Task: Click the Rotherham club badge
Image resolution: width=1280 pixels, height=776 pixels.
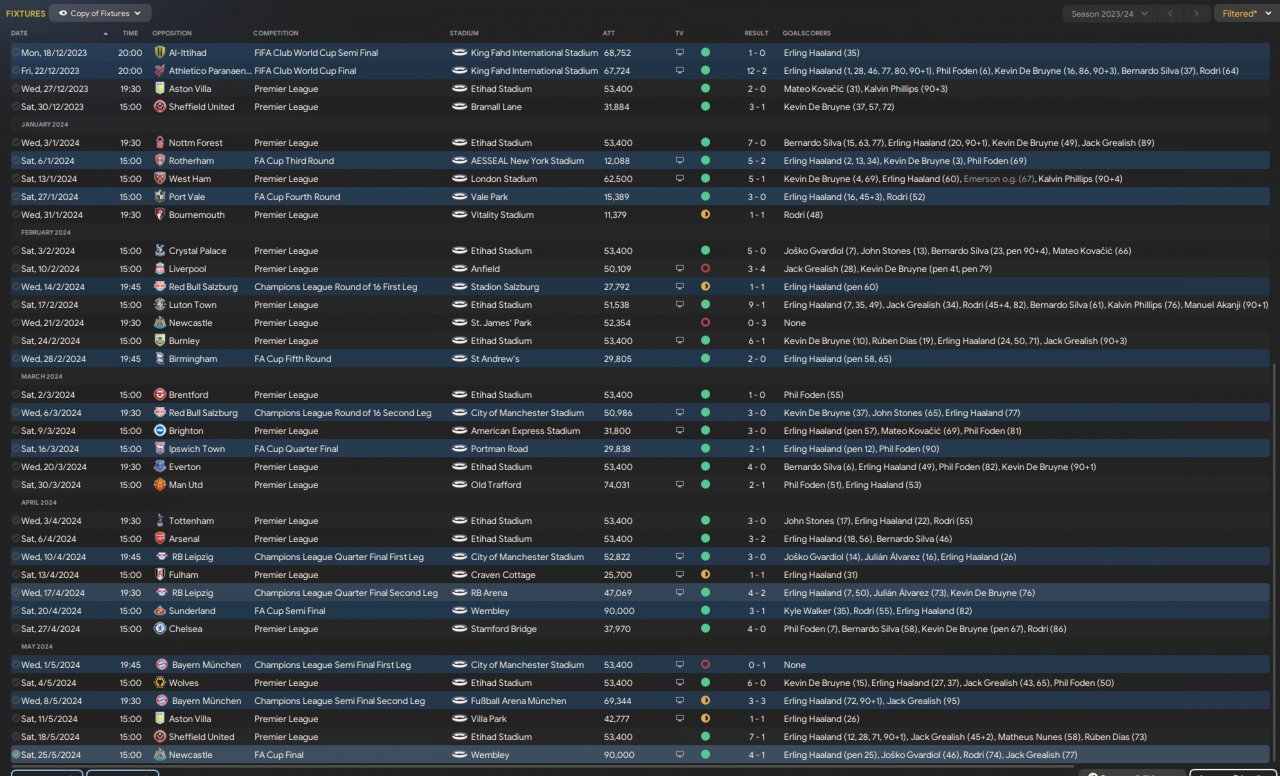Action: tap(160, 160)
